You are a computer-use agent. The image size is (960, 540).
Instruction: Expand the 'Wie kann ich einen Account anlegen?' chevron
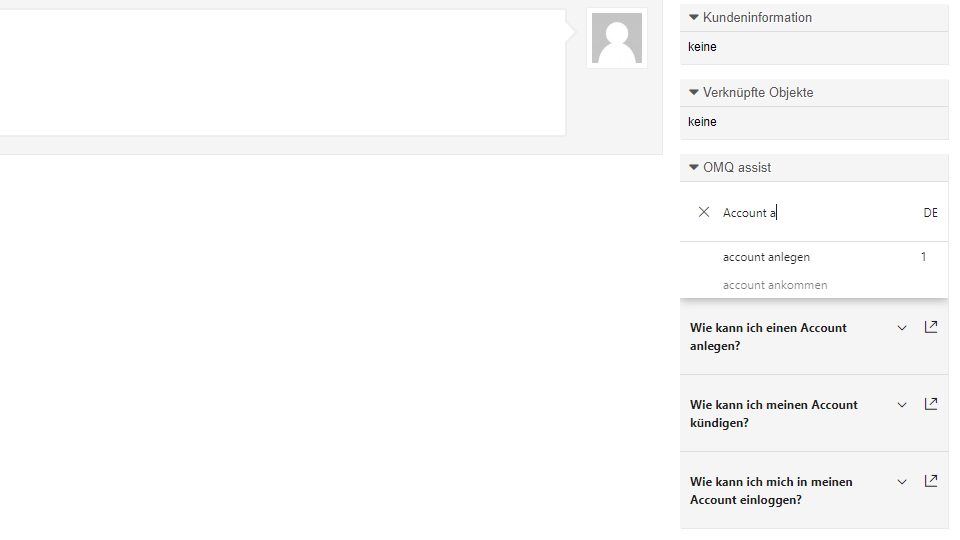(x=902, y=328)
